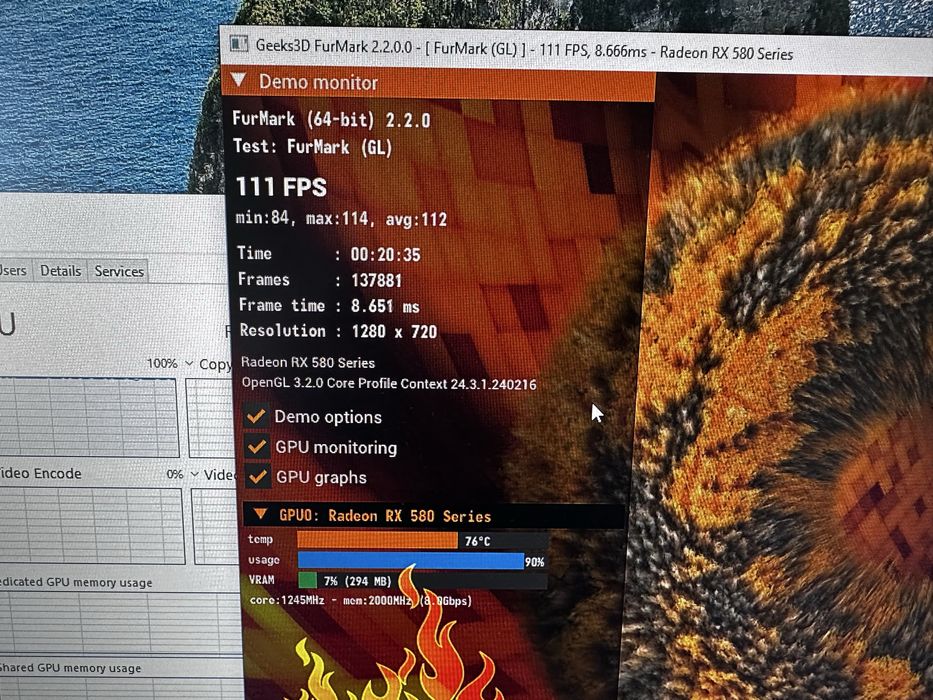Click the Video Encode graph area in Task Manager

(92, 526)
